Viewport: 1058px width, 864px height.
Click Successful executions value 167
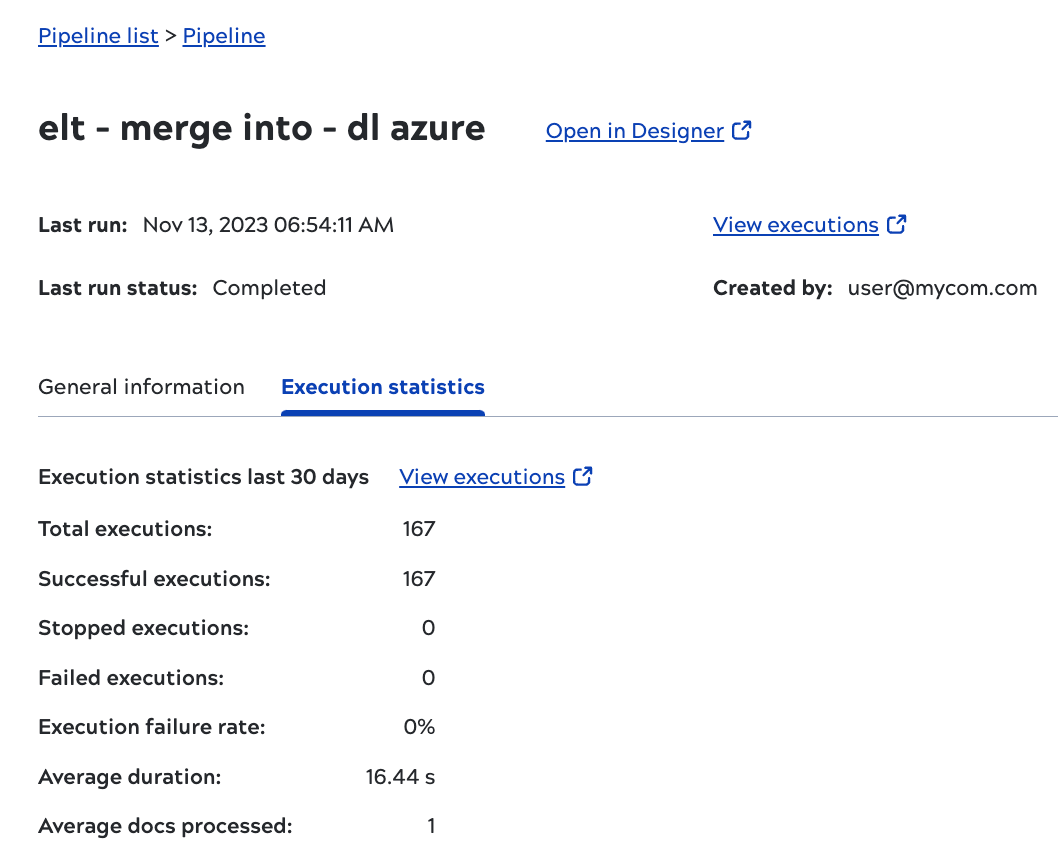(x=419, y=579)
